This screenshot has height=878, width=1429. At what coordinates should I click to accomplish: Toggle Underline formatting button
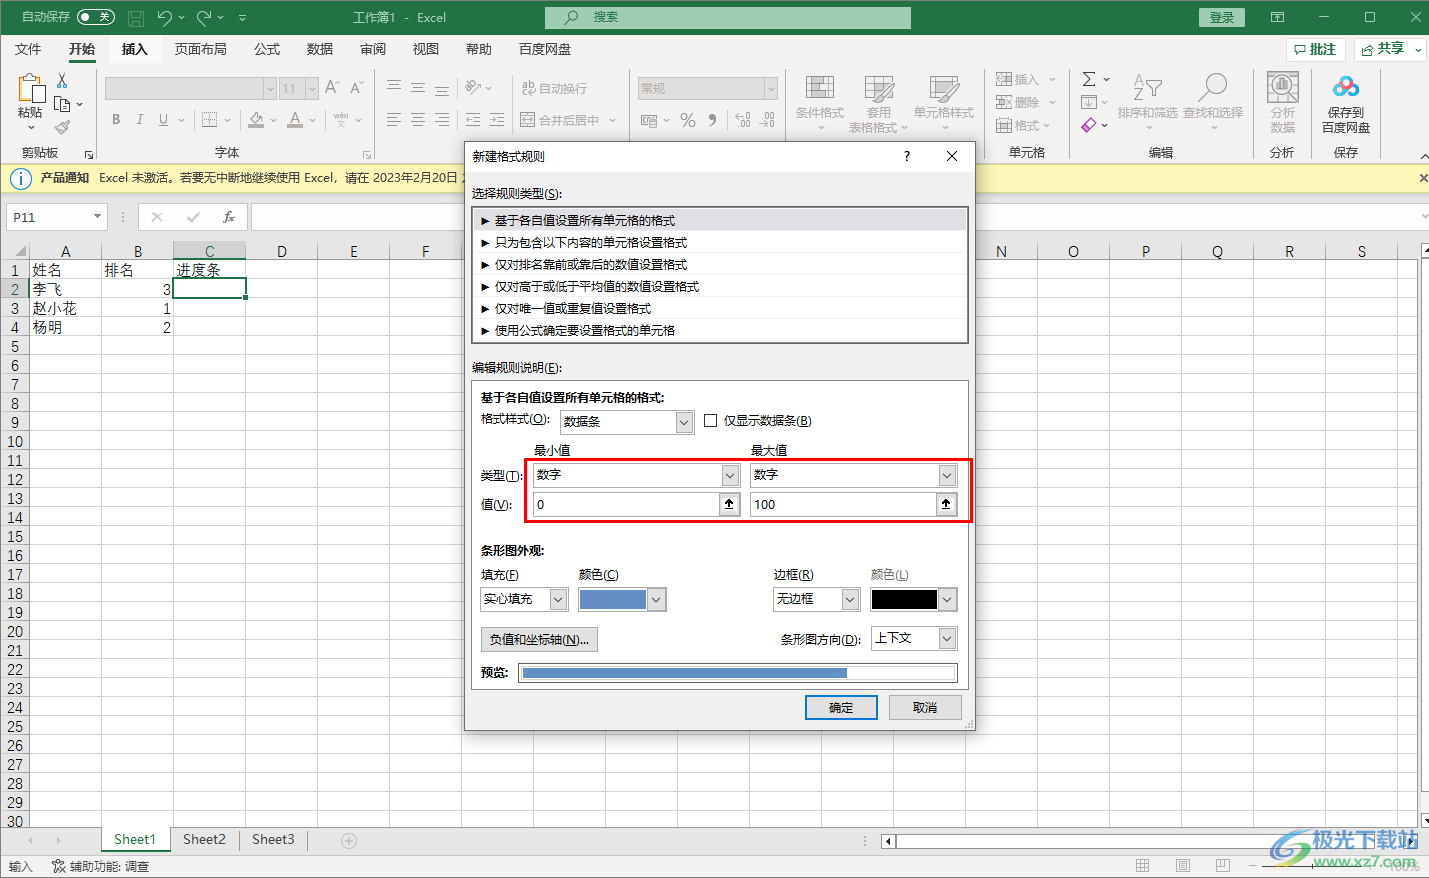pyautogui.click(x=163, y=120)
